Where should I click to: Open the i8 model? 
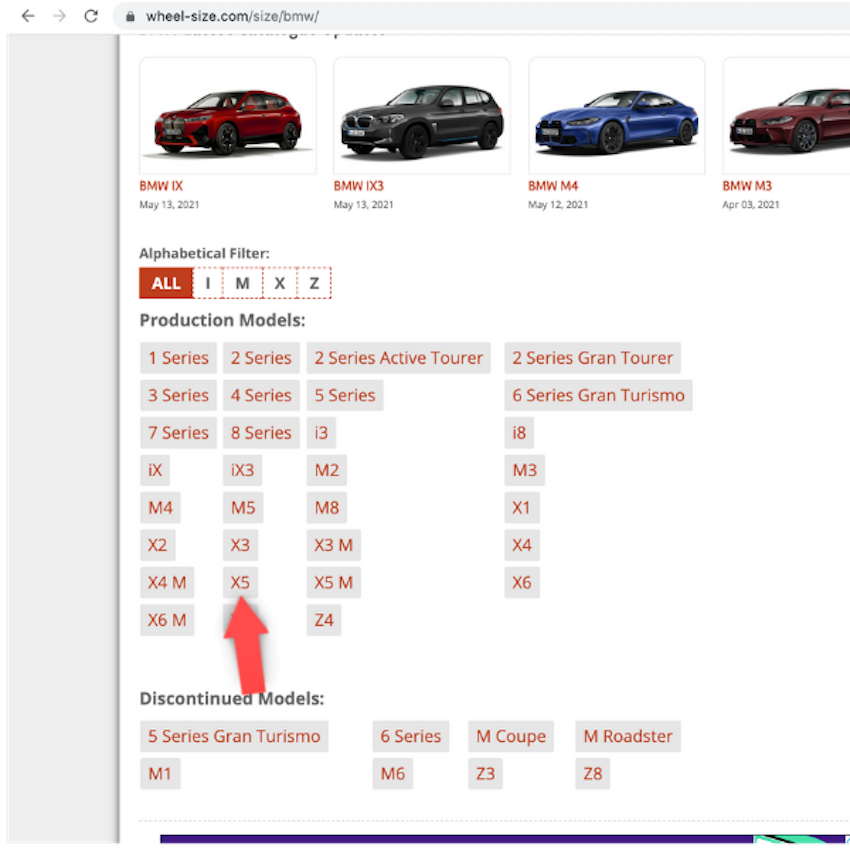(519, 433)
